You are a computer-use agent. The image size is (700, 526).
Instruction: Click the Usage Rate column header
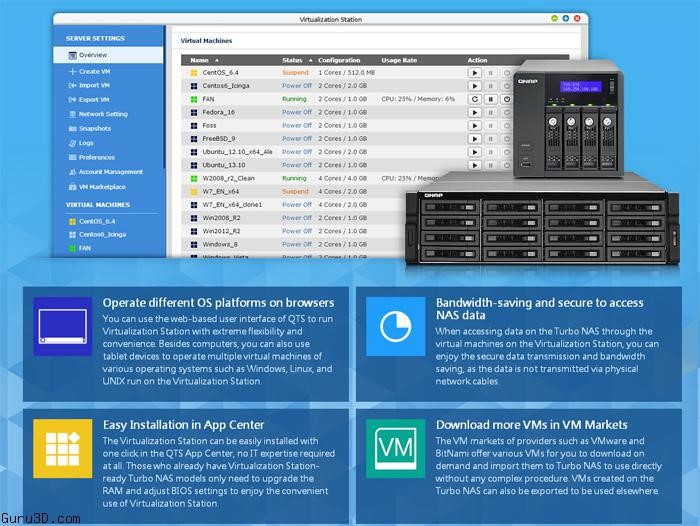tap(399, 60)
